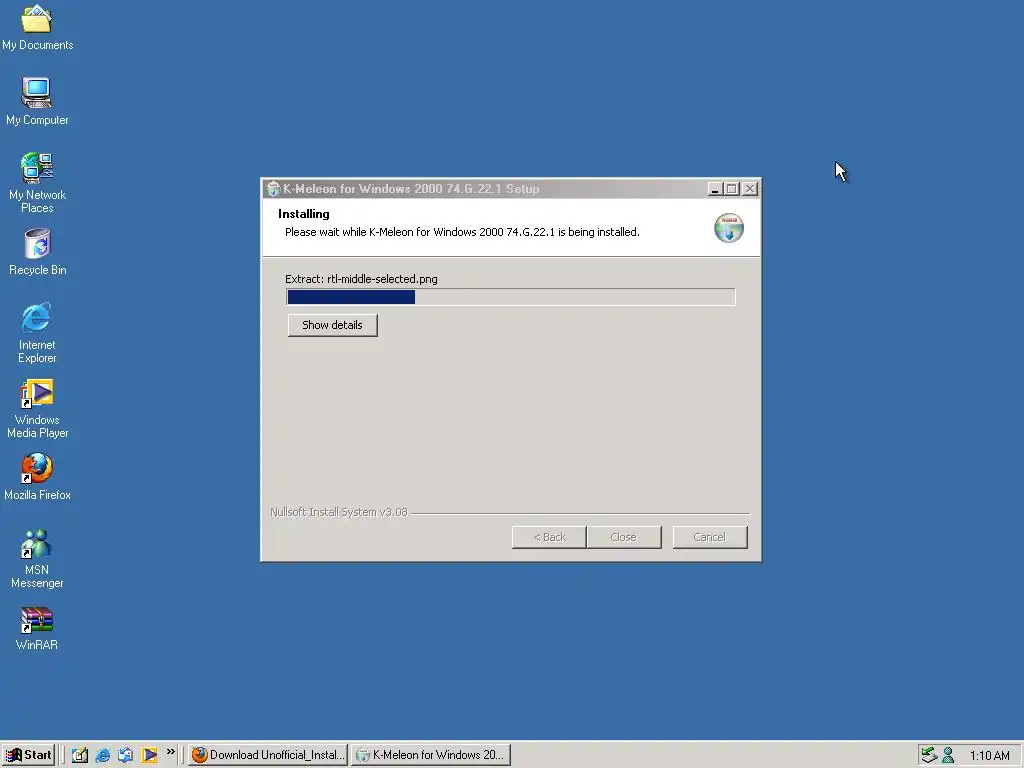
Task: Select My Network Places icon
Action: click(37, 182)
